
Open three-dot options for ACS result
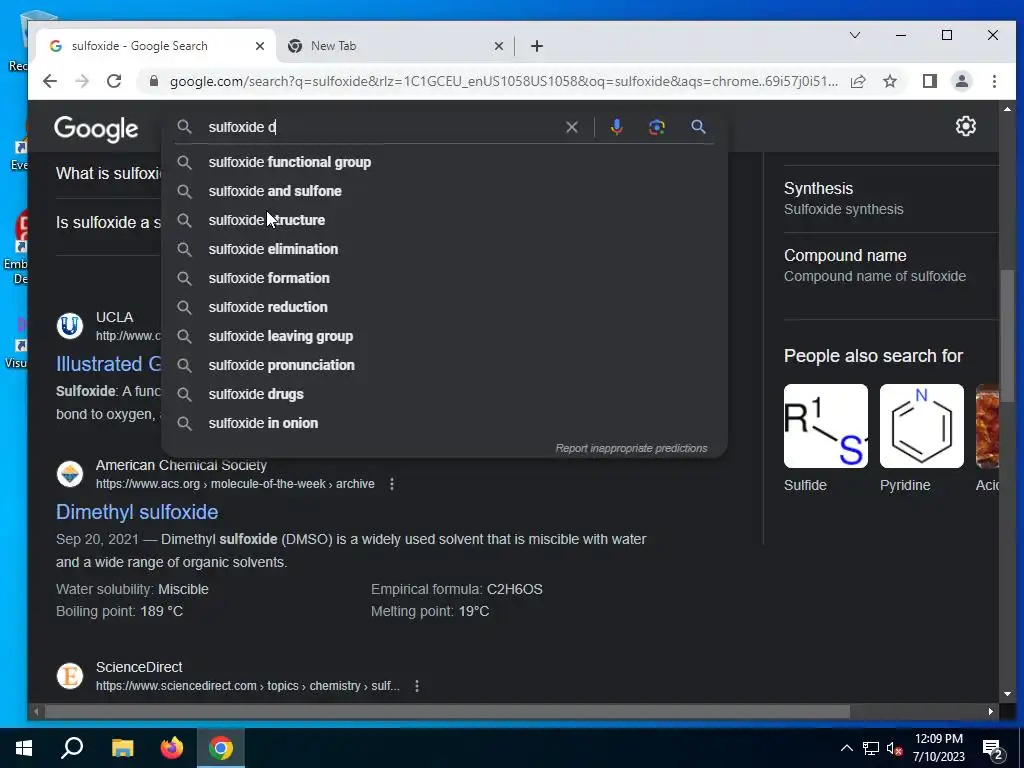click(392, 484)
